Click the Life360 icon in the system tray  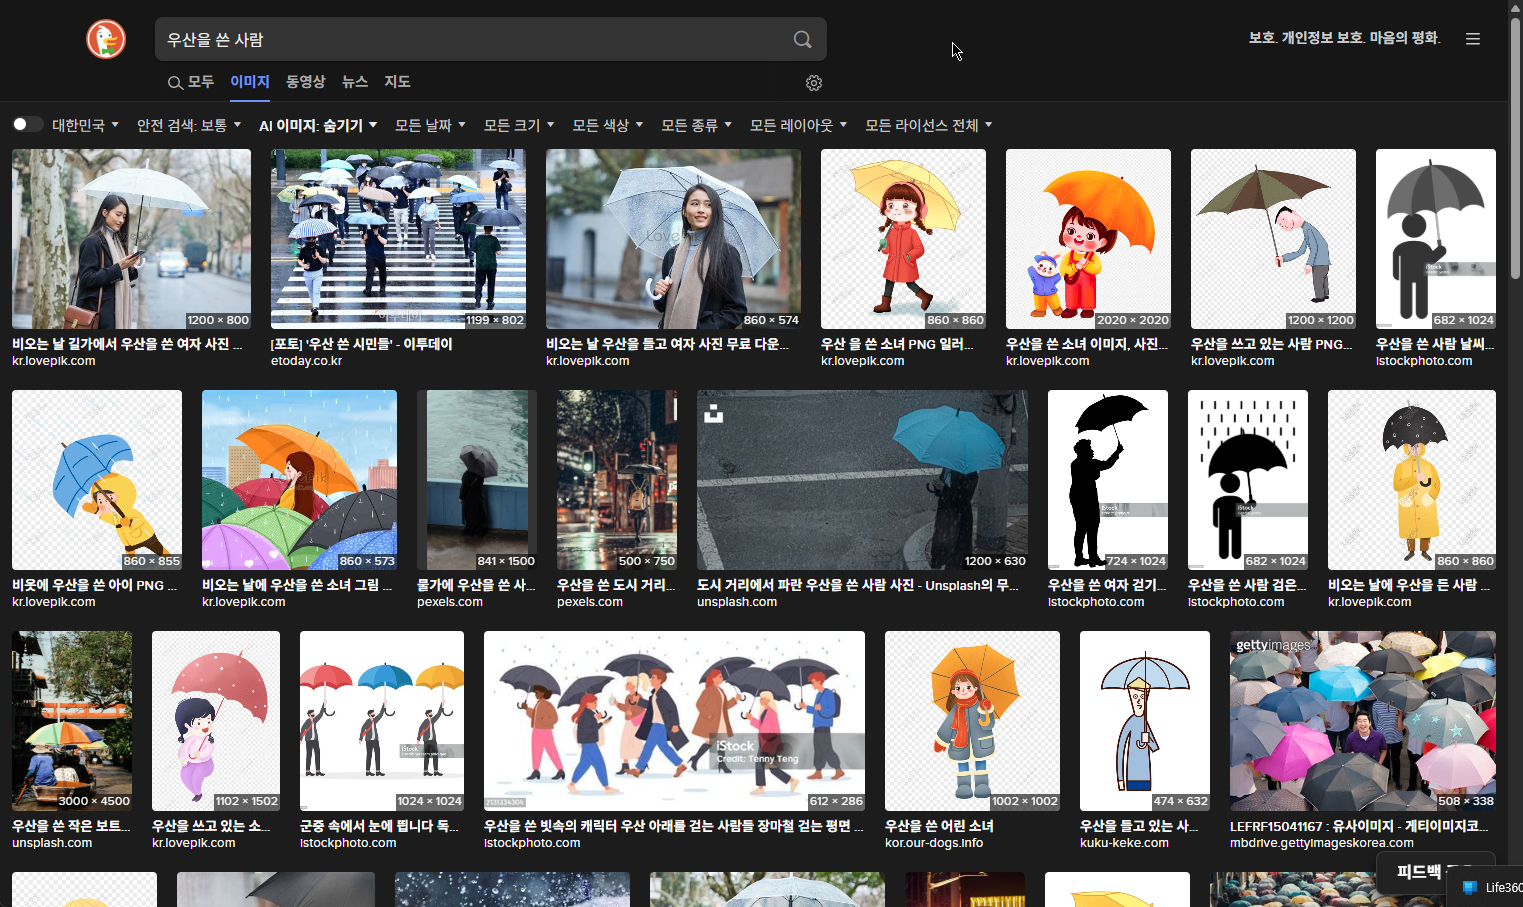pyautogui.click(x=1469, y=887)
